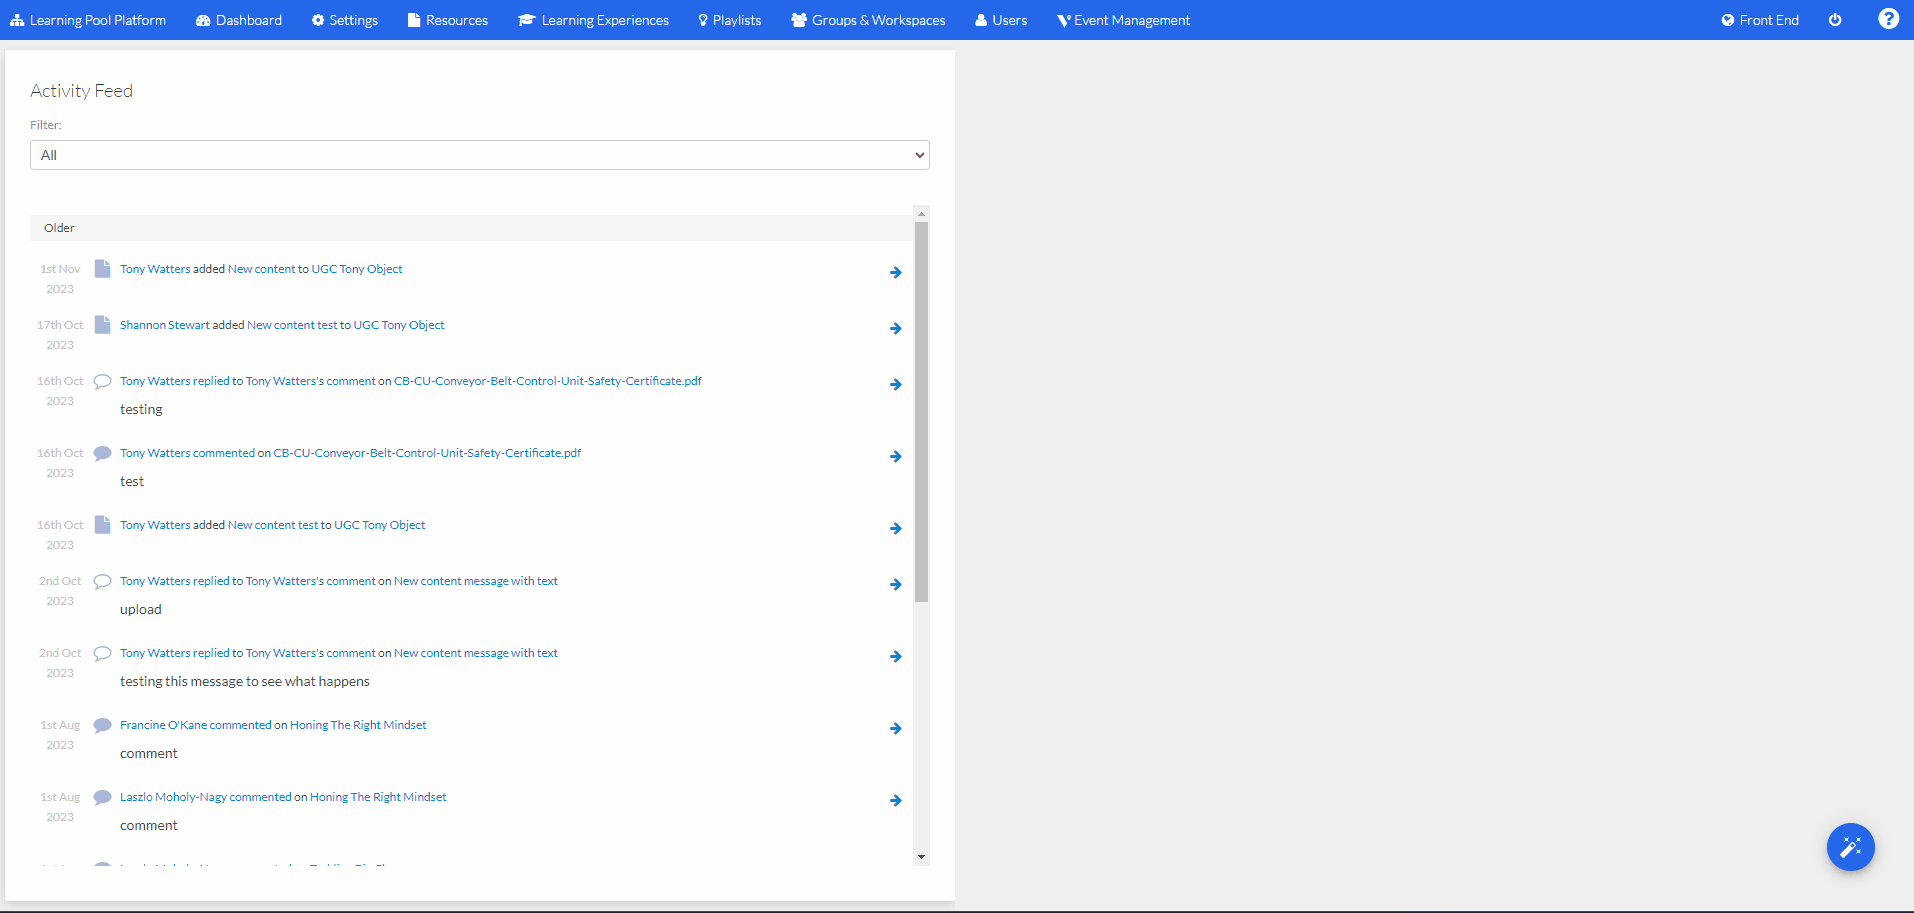Click 'Honing The Right Mindset' link
The image size is (1914, 913).
358,724
